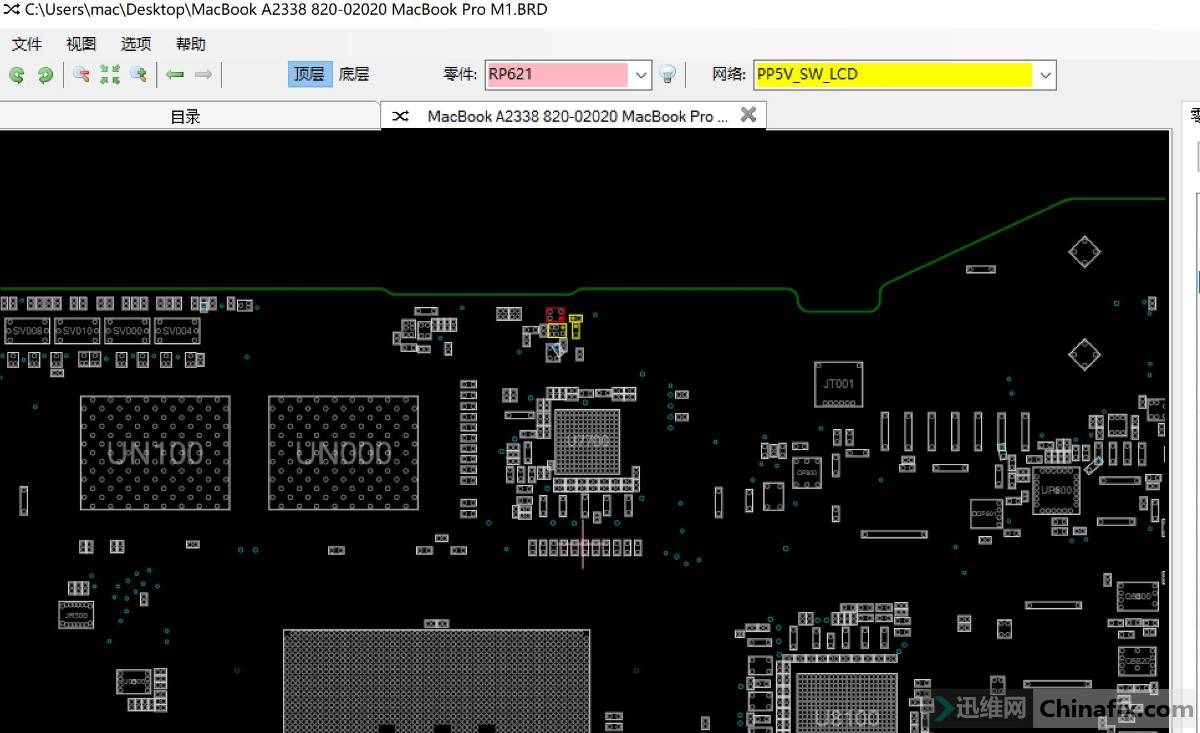Click the fit-to-window green arrows icon
1200x733 pixels.
[x=110, y=75]
